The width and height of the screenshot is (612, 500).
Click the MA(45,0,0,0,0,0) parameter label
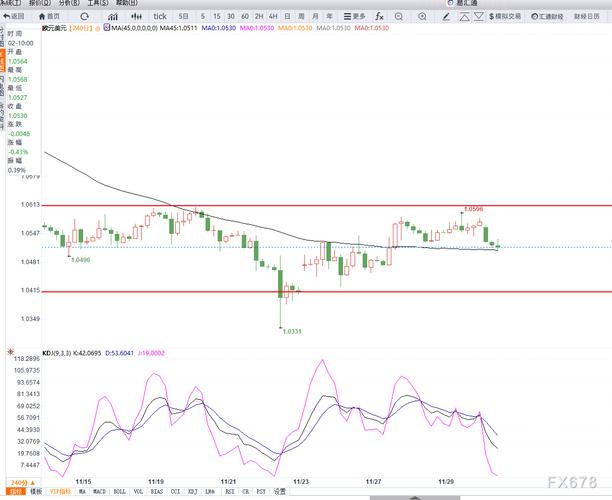[134, 28]
